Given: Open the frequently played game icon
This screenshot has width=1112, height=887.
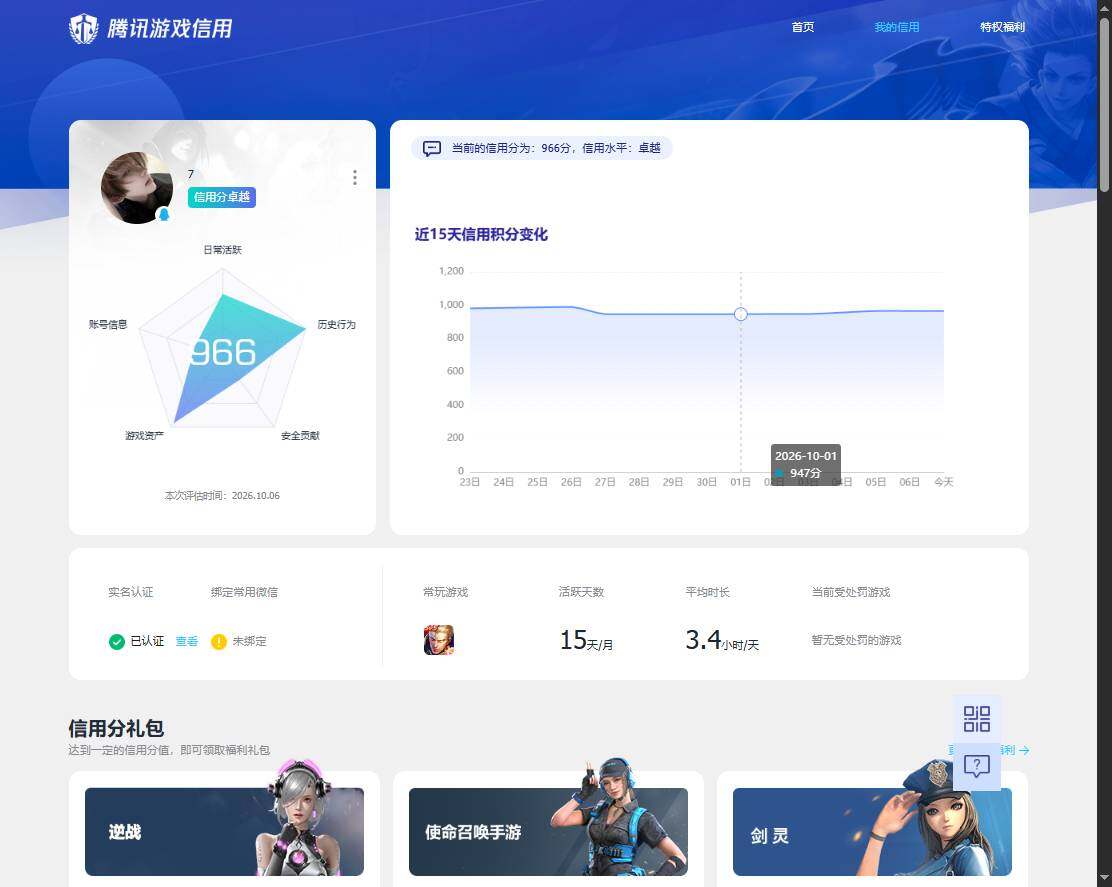Looking at the screenshot, I should (x=439, y=640).
